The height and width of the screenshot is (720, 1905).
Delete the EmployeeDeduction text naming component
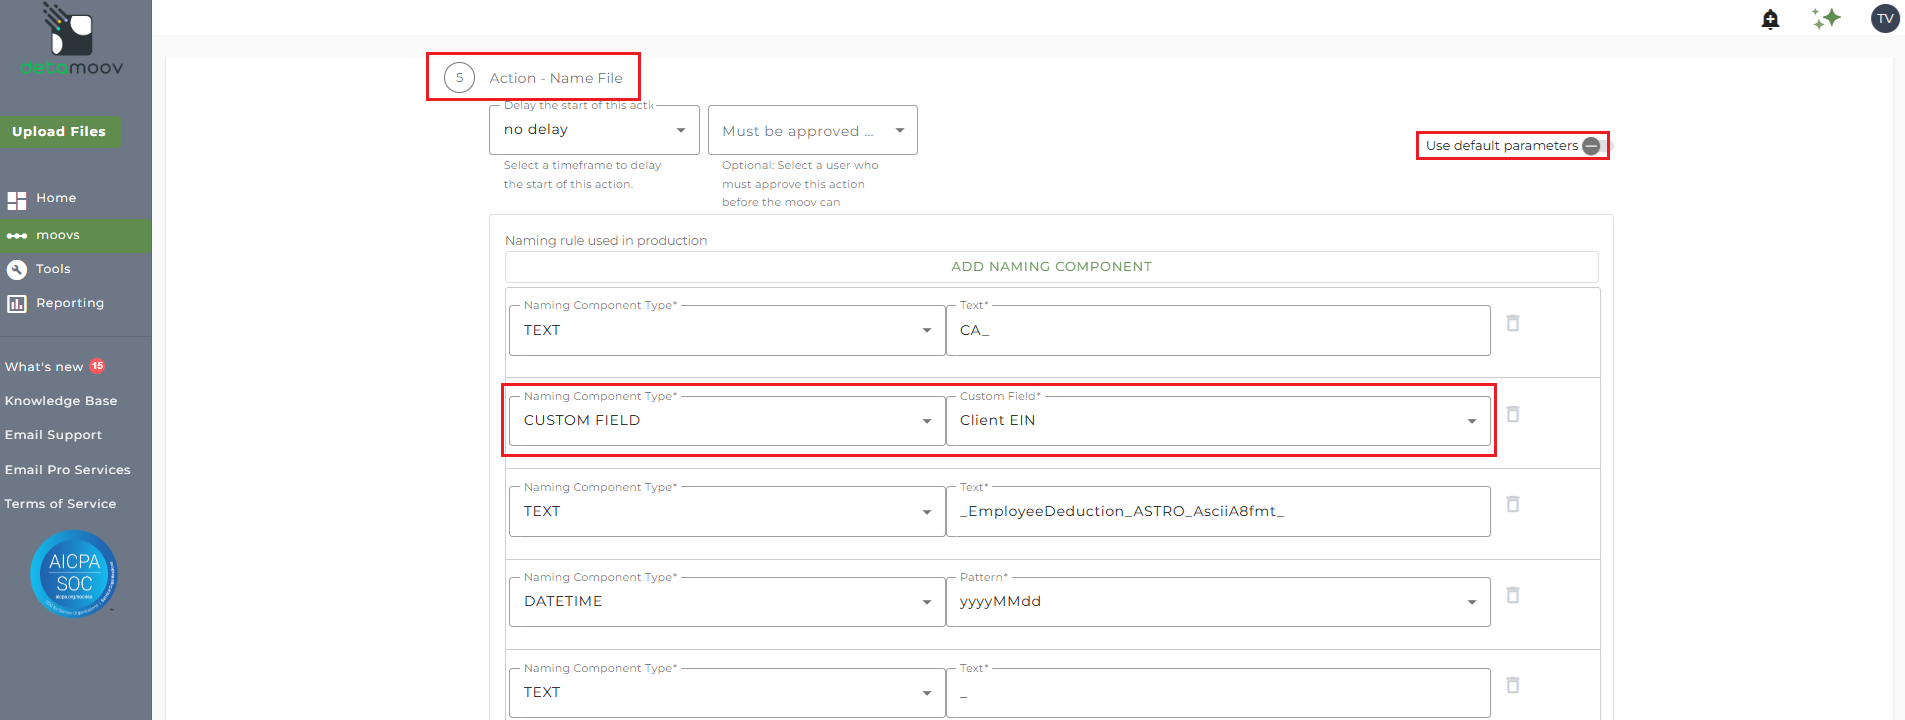click(1513, 504)
